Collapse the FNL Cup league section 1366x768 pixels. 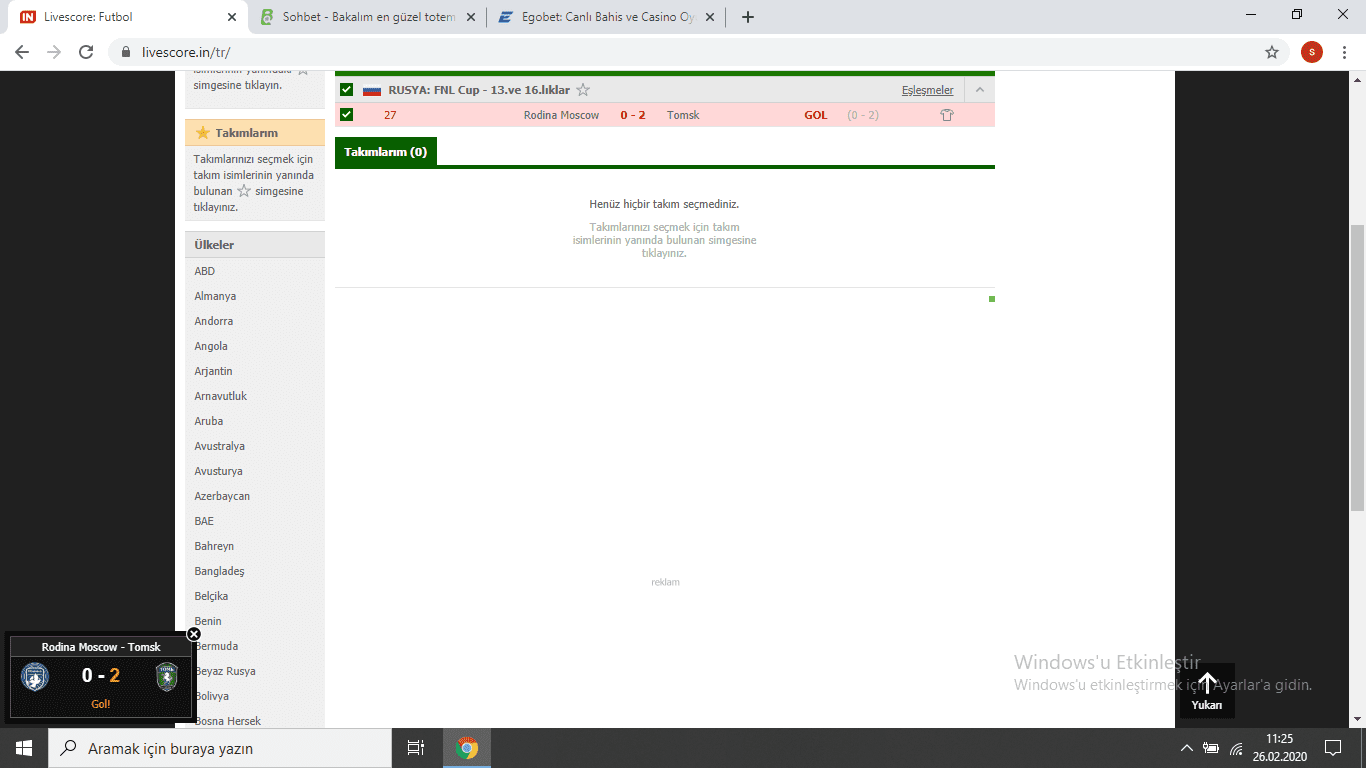[x=979, y=90]
